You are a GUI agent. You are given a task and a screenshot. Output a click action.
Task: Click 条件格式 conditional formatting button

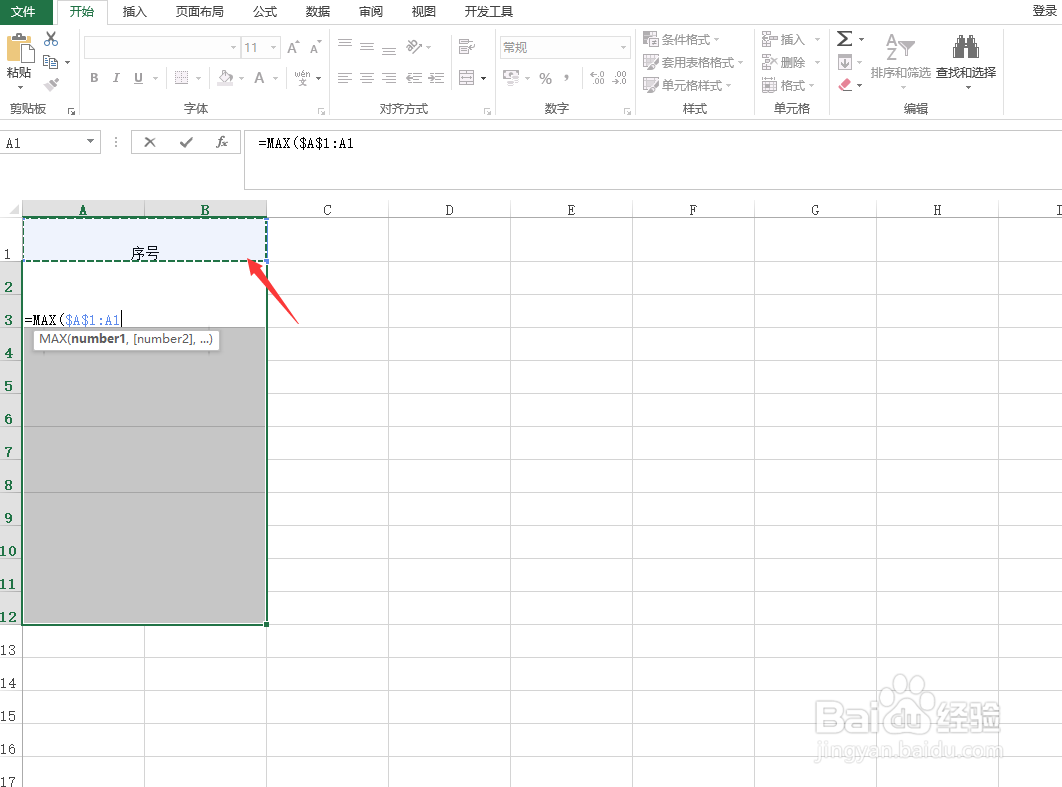[x=681, y=39]
